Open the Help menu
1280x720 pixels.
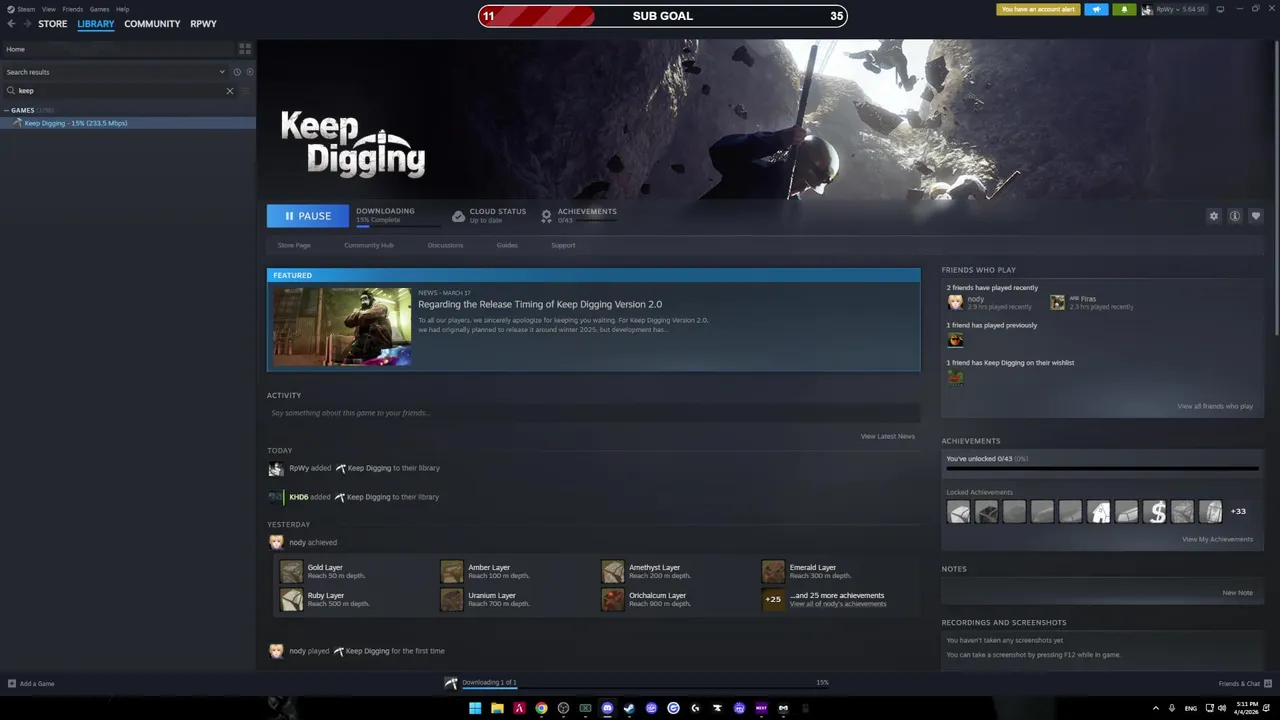(122, 9)
